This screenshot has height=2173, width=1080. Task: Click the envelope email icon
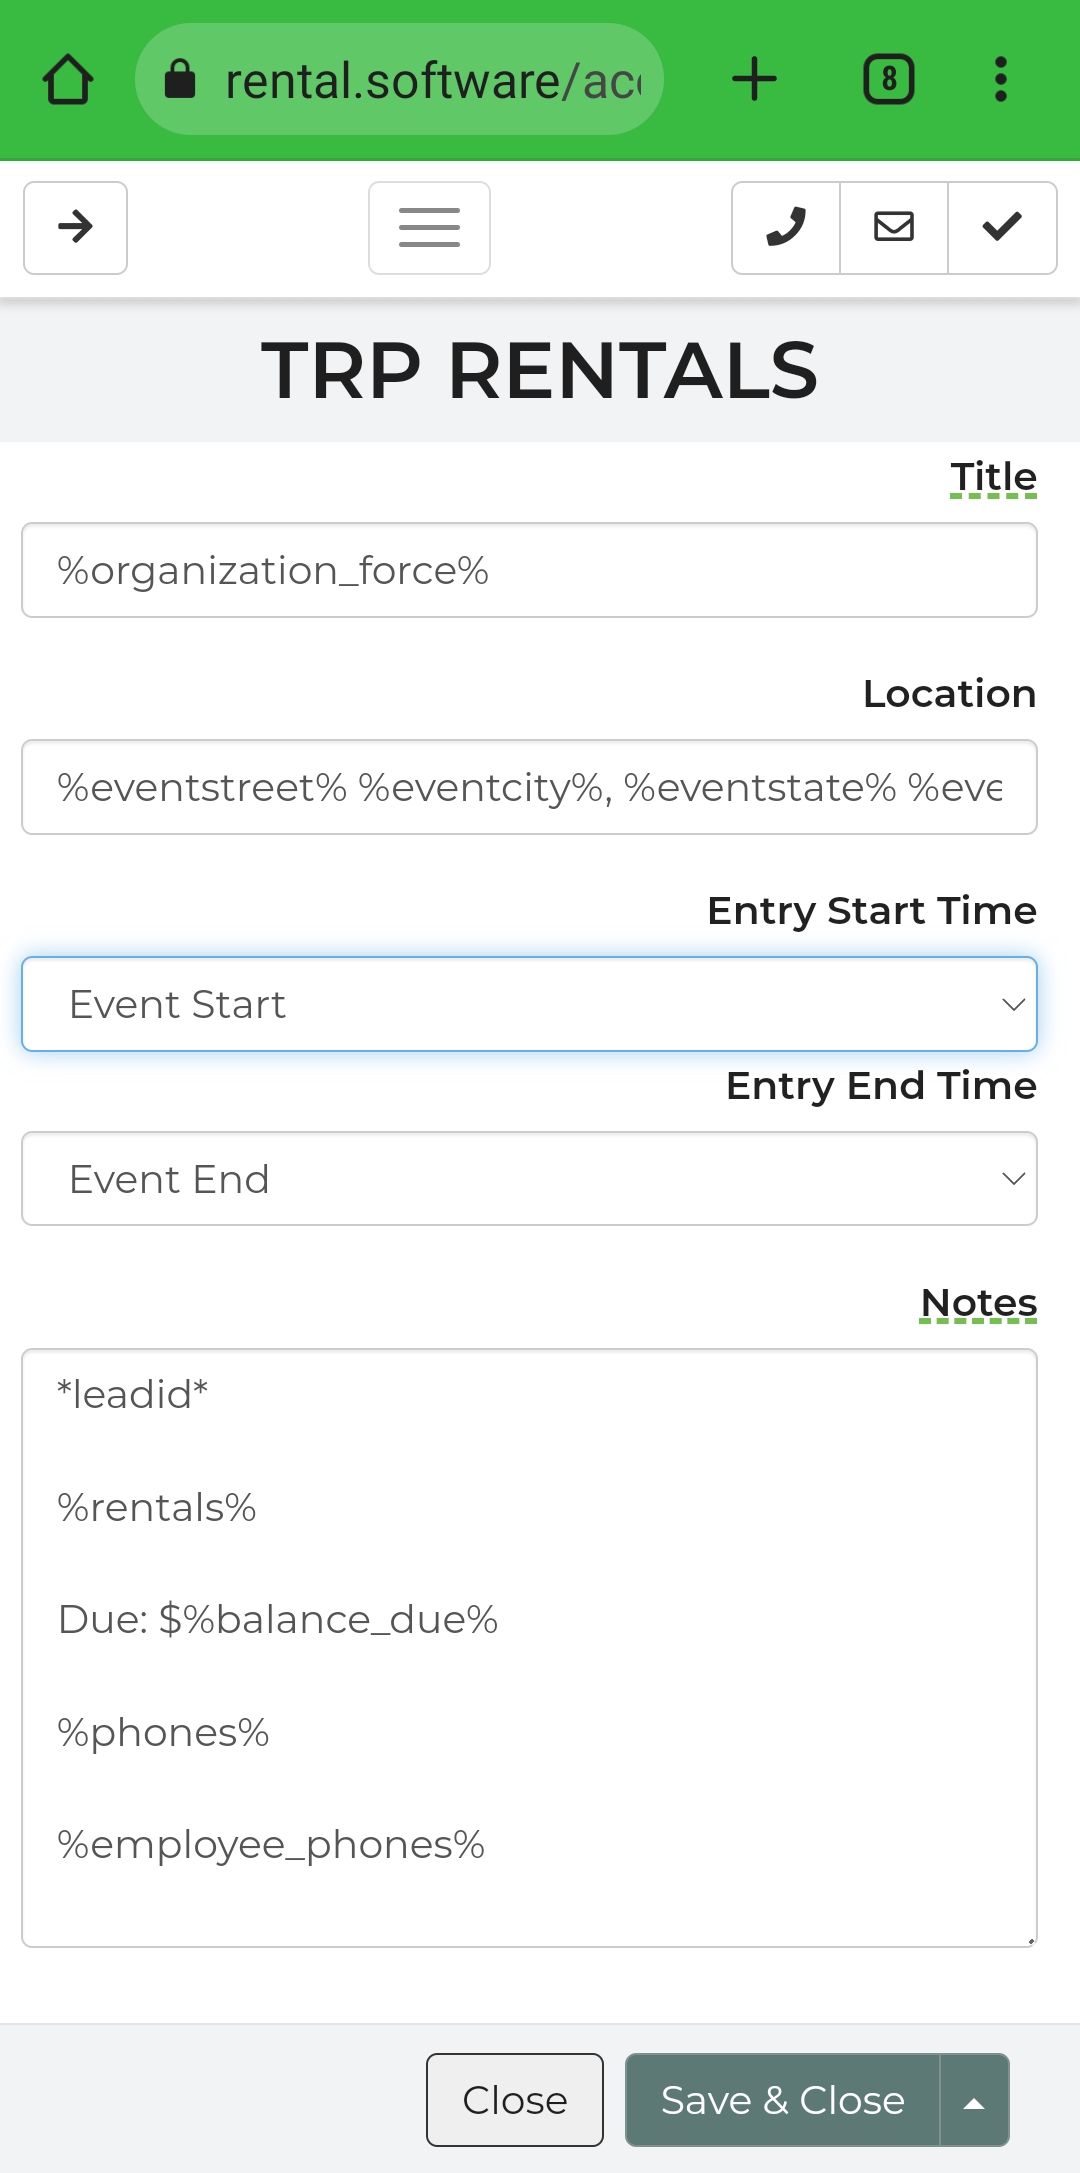pos(894,228)
